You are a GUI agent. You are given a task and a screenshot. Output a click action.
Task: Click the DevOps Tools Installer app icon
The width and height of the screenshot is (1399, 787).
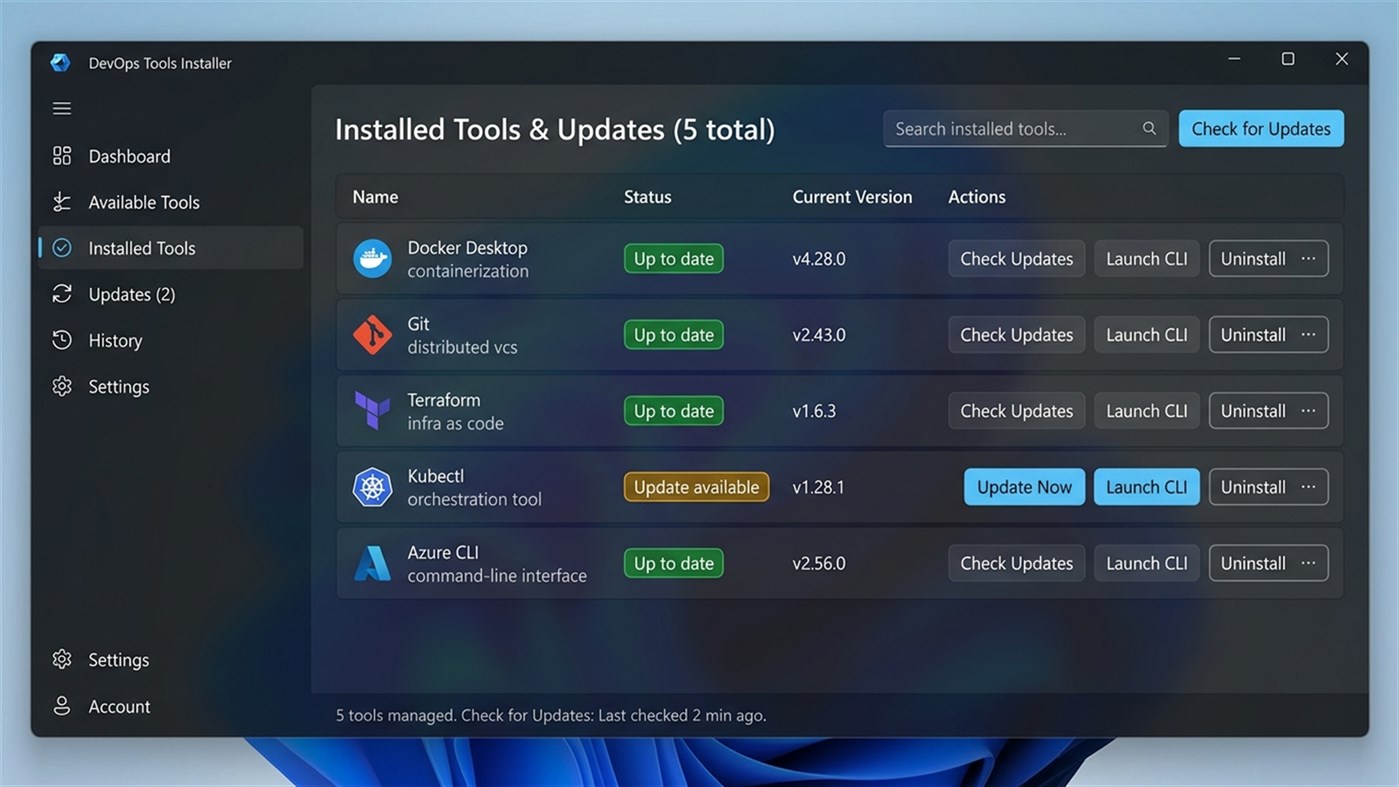[61, 63]
